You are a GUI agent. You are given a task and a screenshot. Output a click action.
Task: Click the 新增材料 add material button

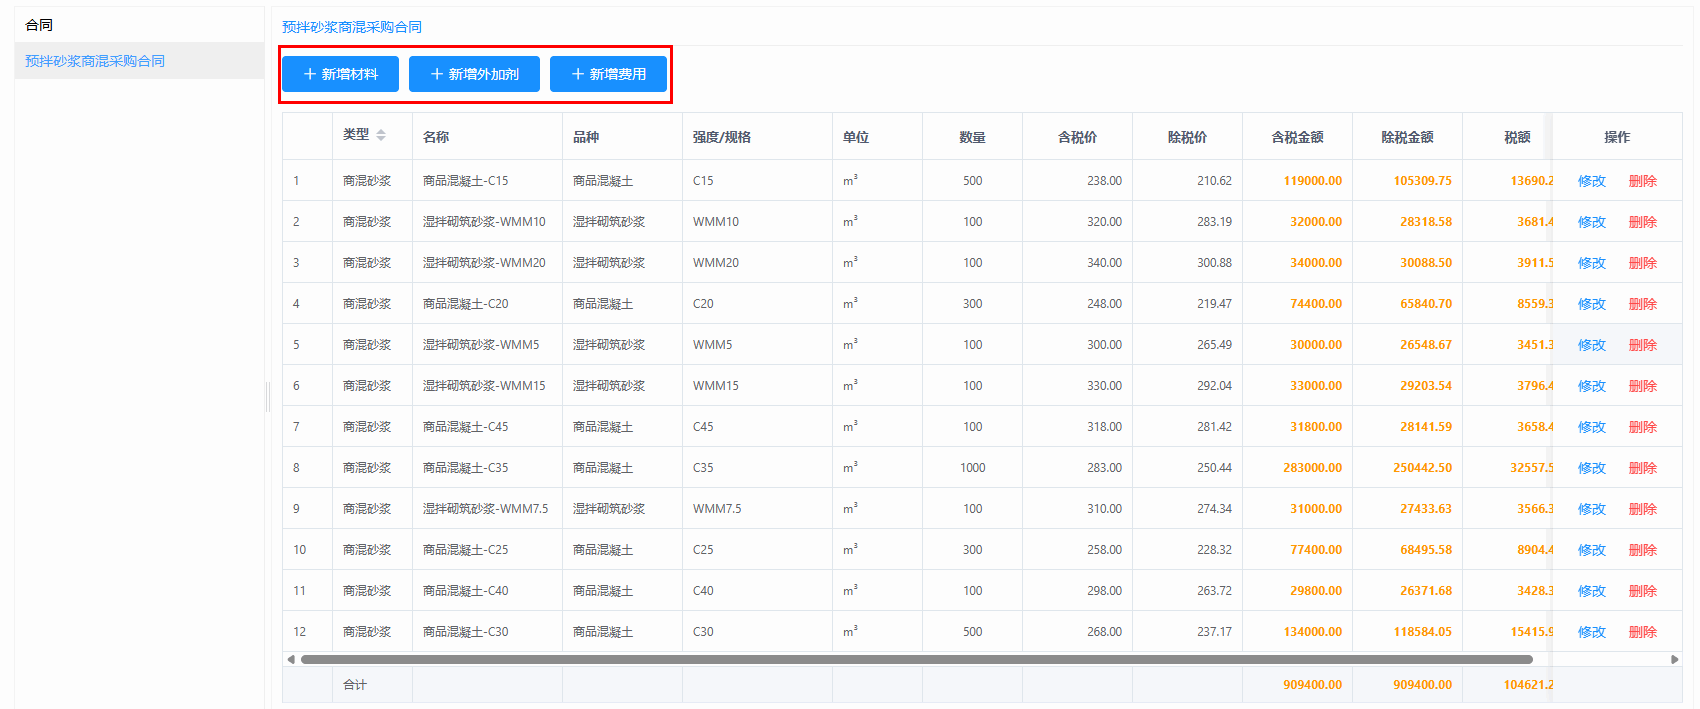(340, 74)
